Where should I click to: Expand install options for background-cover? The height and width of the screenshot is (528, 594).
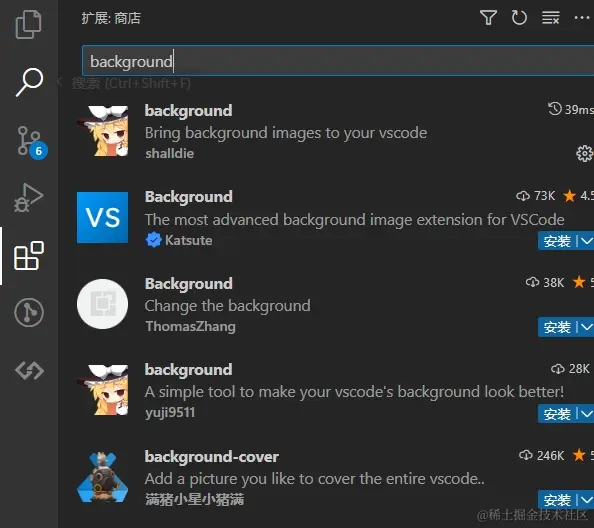coord(586,500)
